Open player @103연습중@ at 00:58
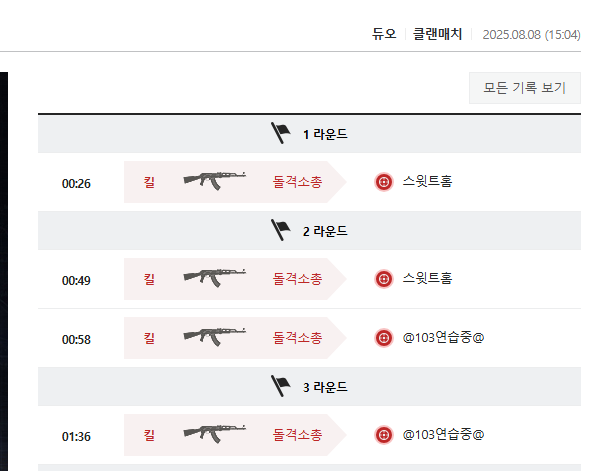The height and width of the screenshot is (471, 605). point(443,338)
